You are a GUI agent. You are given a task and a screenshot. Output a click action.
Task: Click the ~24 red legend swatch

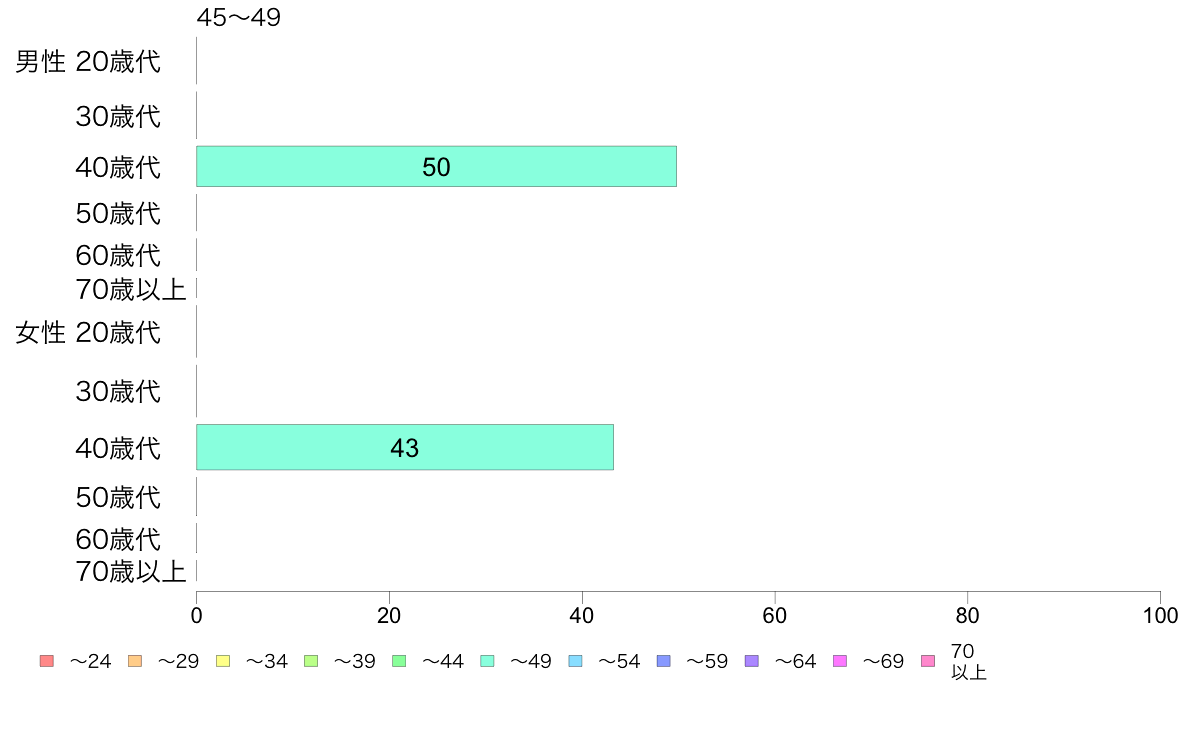click(47, 661)
